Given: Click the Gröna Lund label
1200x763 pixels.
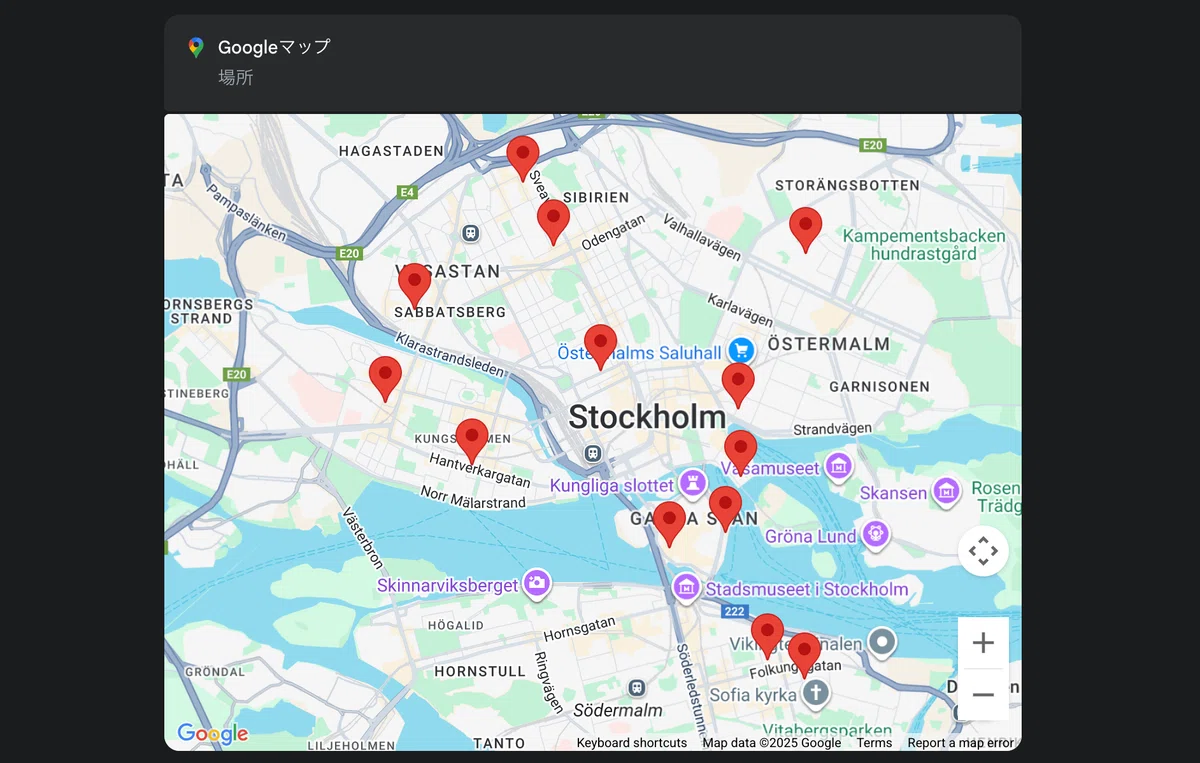Looking at the screenshot, I should (x=811, y=536).
